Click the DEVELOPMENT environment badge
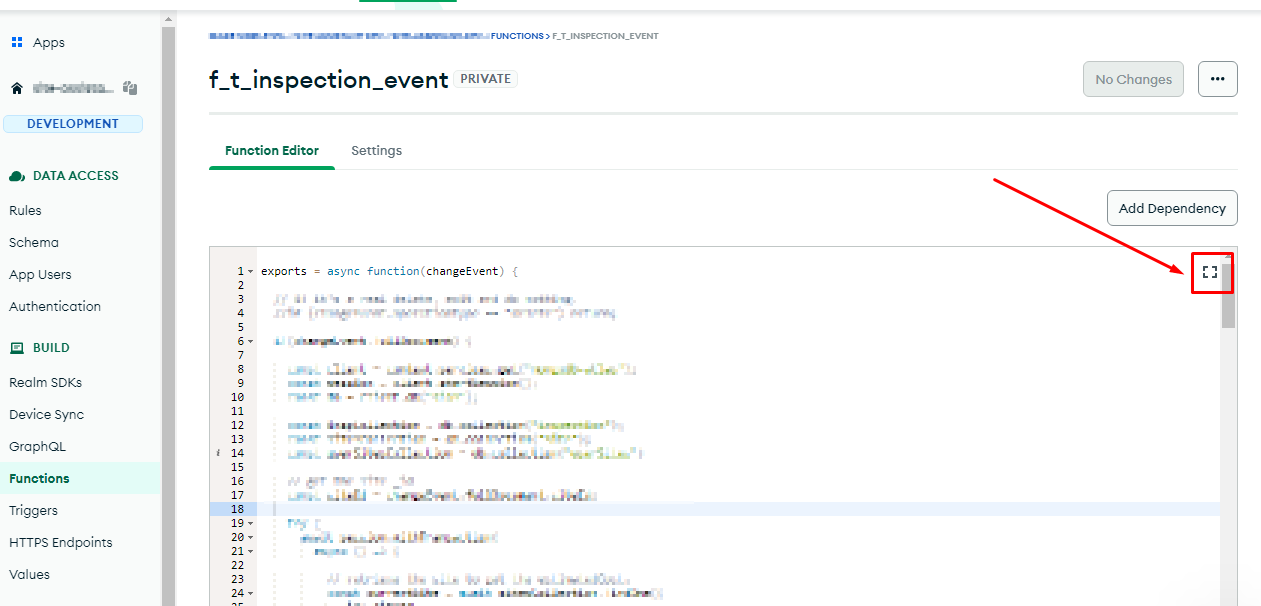The width and height of the screenshot is (1261, 606). [73, 124]
